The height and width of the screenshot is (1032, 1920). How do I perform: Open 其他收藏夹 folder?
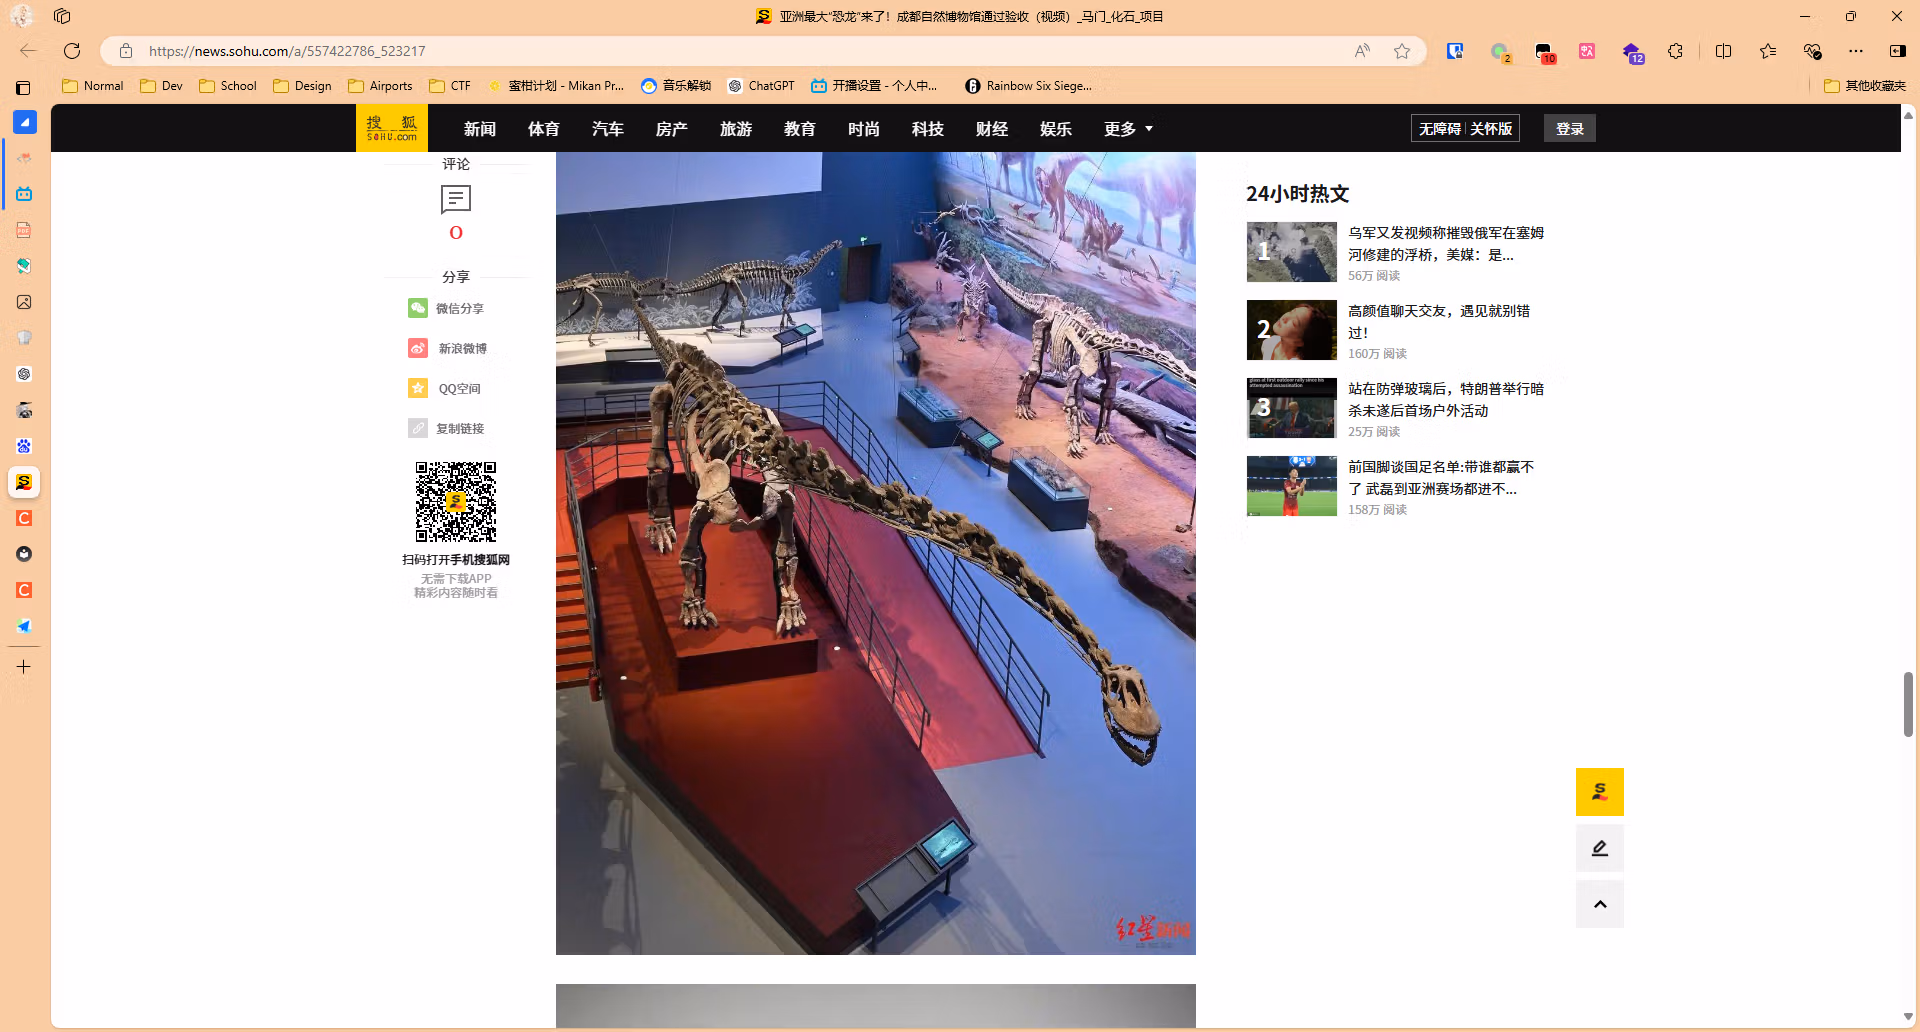[x=1865, y=86]
